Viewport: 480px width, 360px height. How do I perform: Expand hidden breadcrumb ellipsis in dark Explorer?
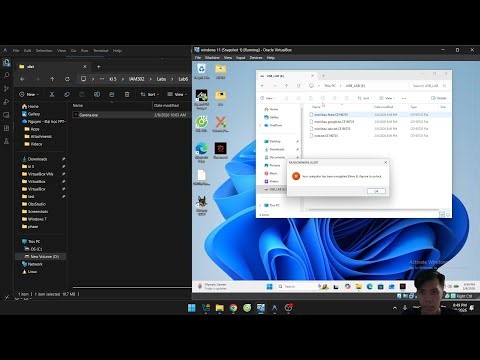(102, 79)
